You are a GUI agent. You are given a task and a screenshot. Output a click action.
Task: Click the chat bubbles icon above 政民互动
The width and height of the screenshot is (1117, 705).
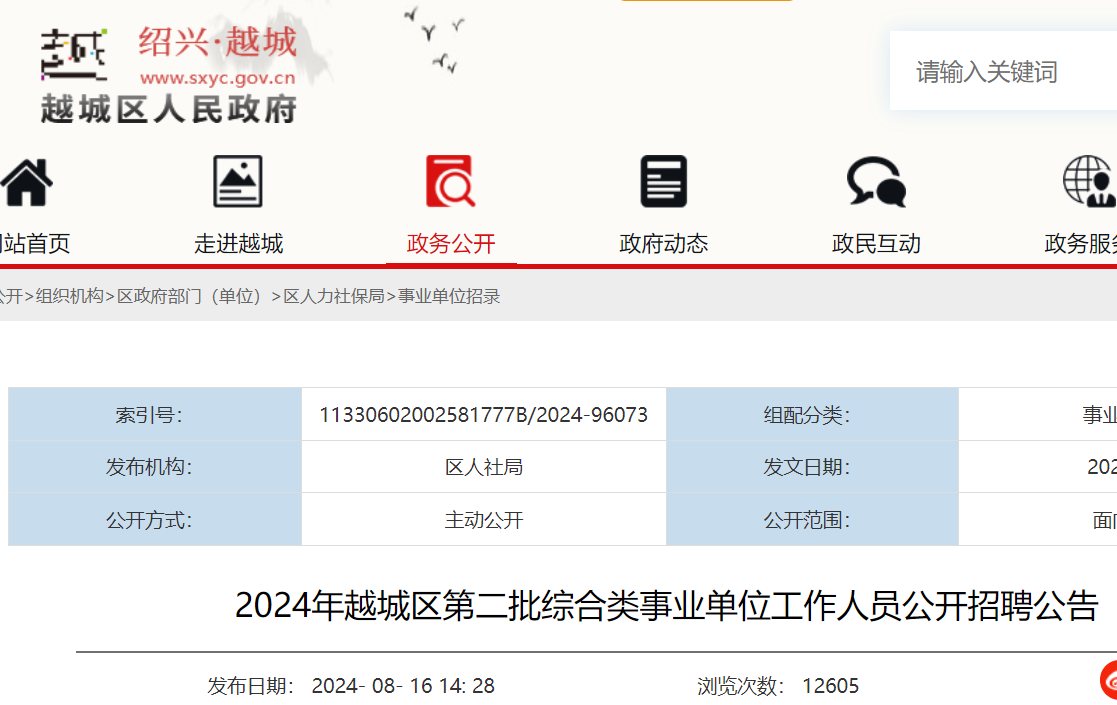pos(876,182)
